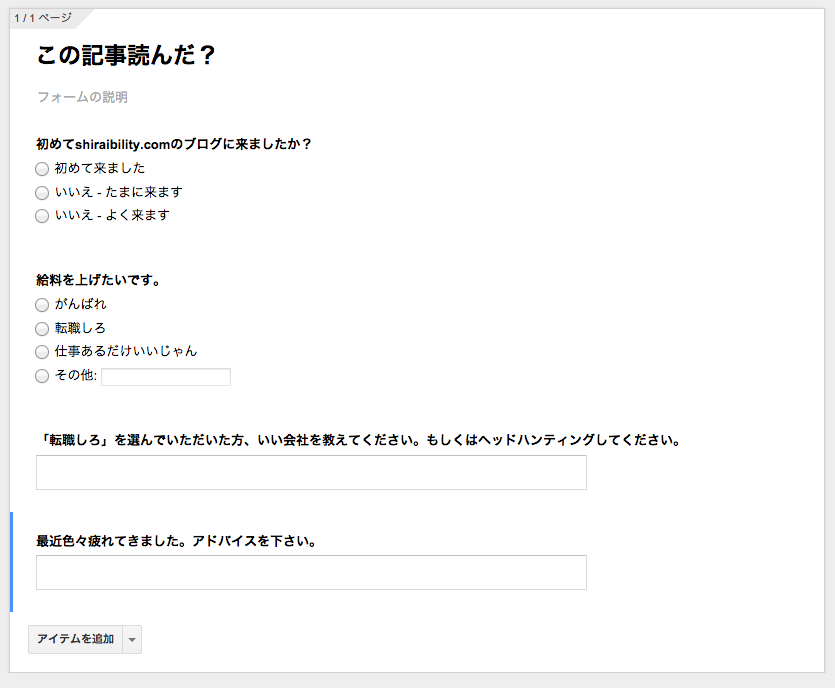The height and width of the screenshot is (688, 835).
Task: Click the question 初めてshiraibility.comのブログに来ましたか？
Action: [174, 144]
